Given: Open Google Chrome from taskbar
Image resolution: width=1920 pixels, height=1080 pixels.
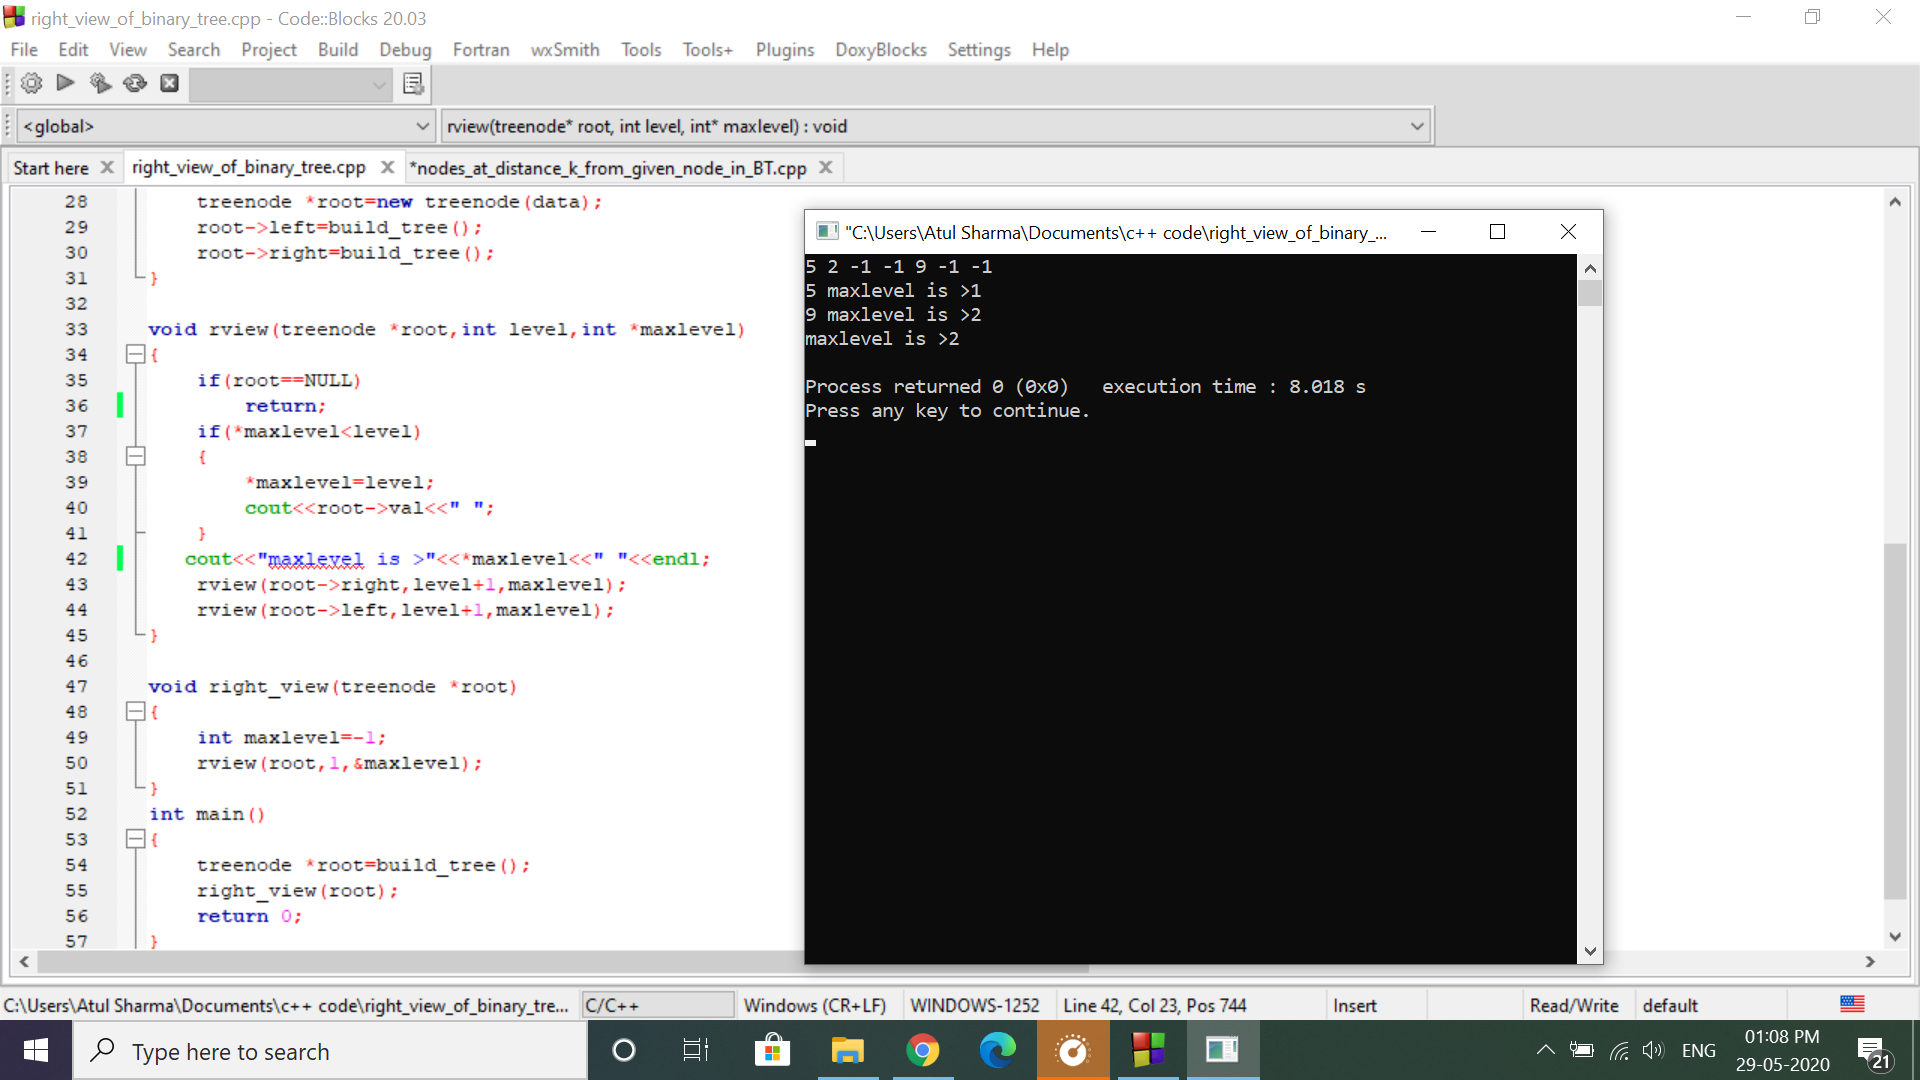Looking at the screenshot, I should point(922,1050).
